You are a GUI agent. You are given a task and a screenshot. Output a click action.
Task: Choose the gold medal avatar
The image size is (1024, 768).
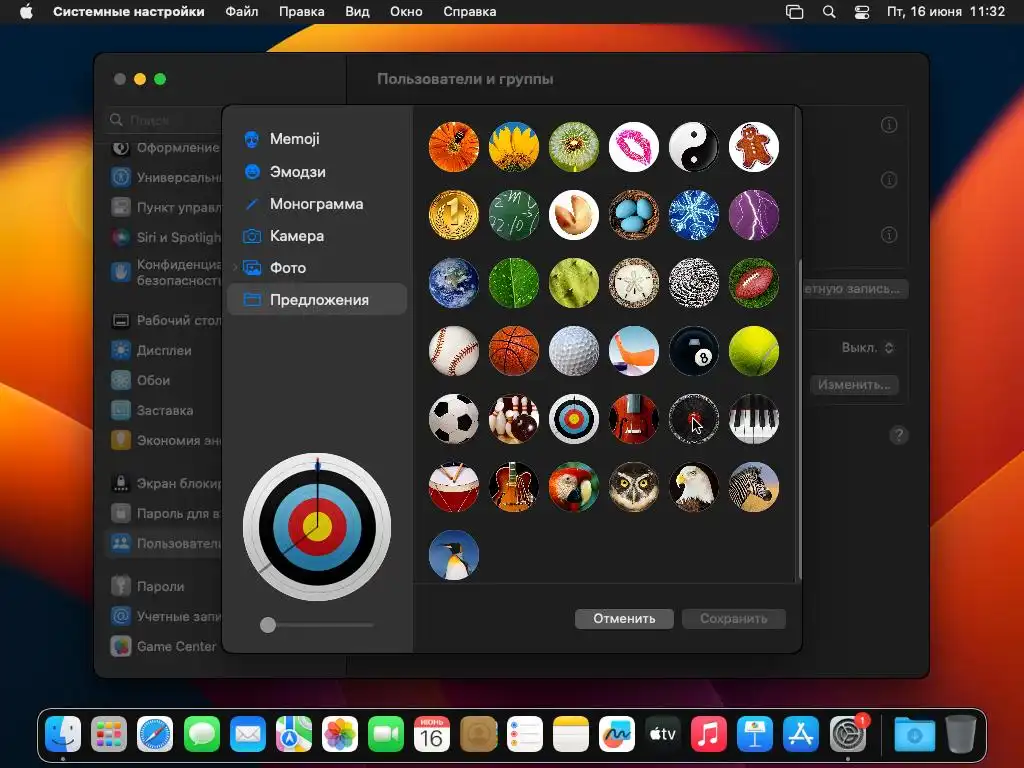coord(454,215)
